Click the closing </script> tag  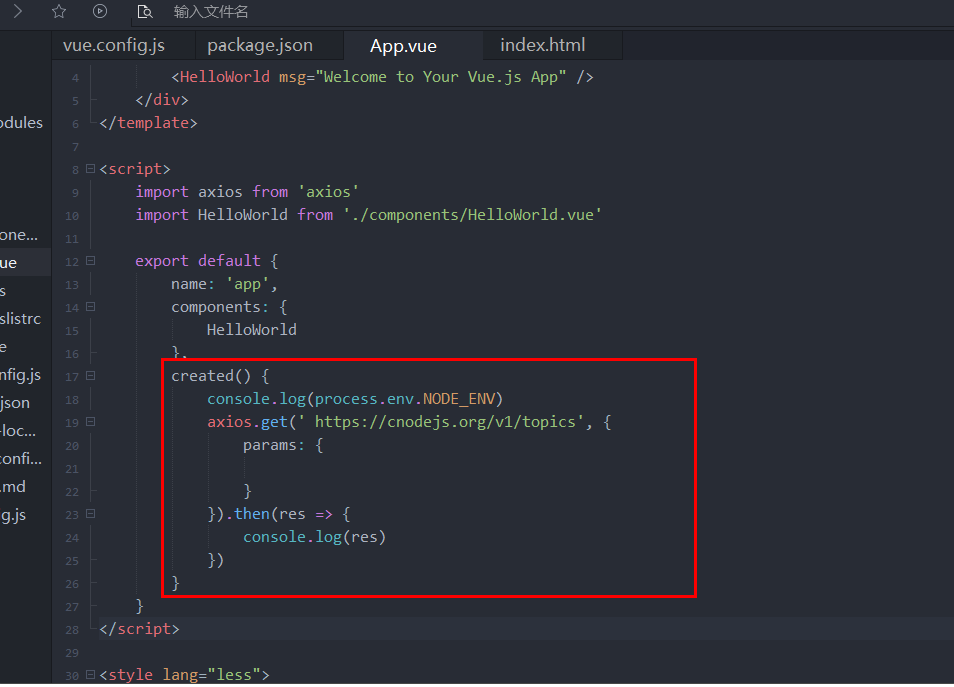click(139, 629)
